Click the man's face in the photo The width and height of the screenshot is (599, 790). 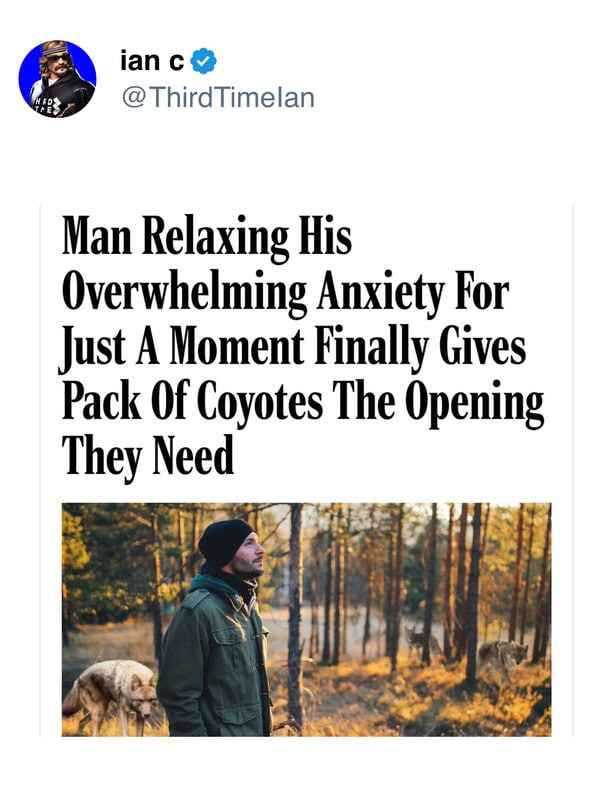[250, 557]
